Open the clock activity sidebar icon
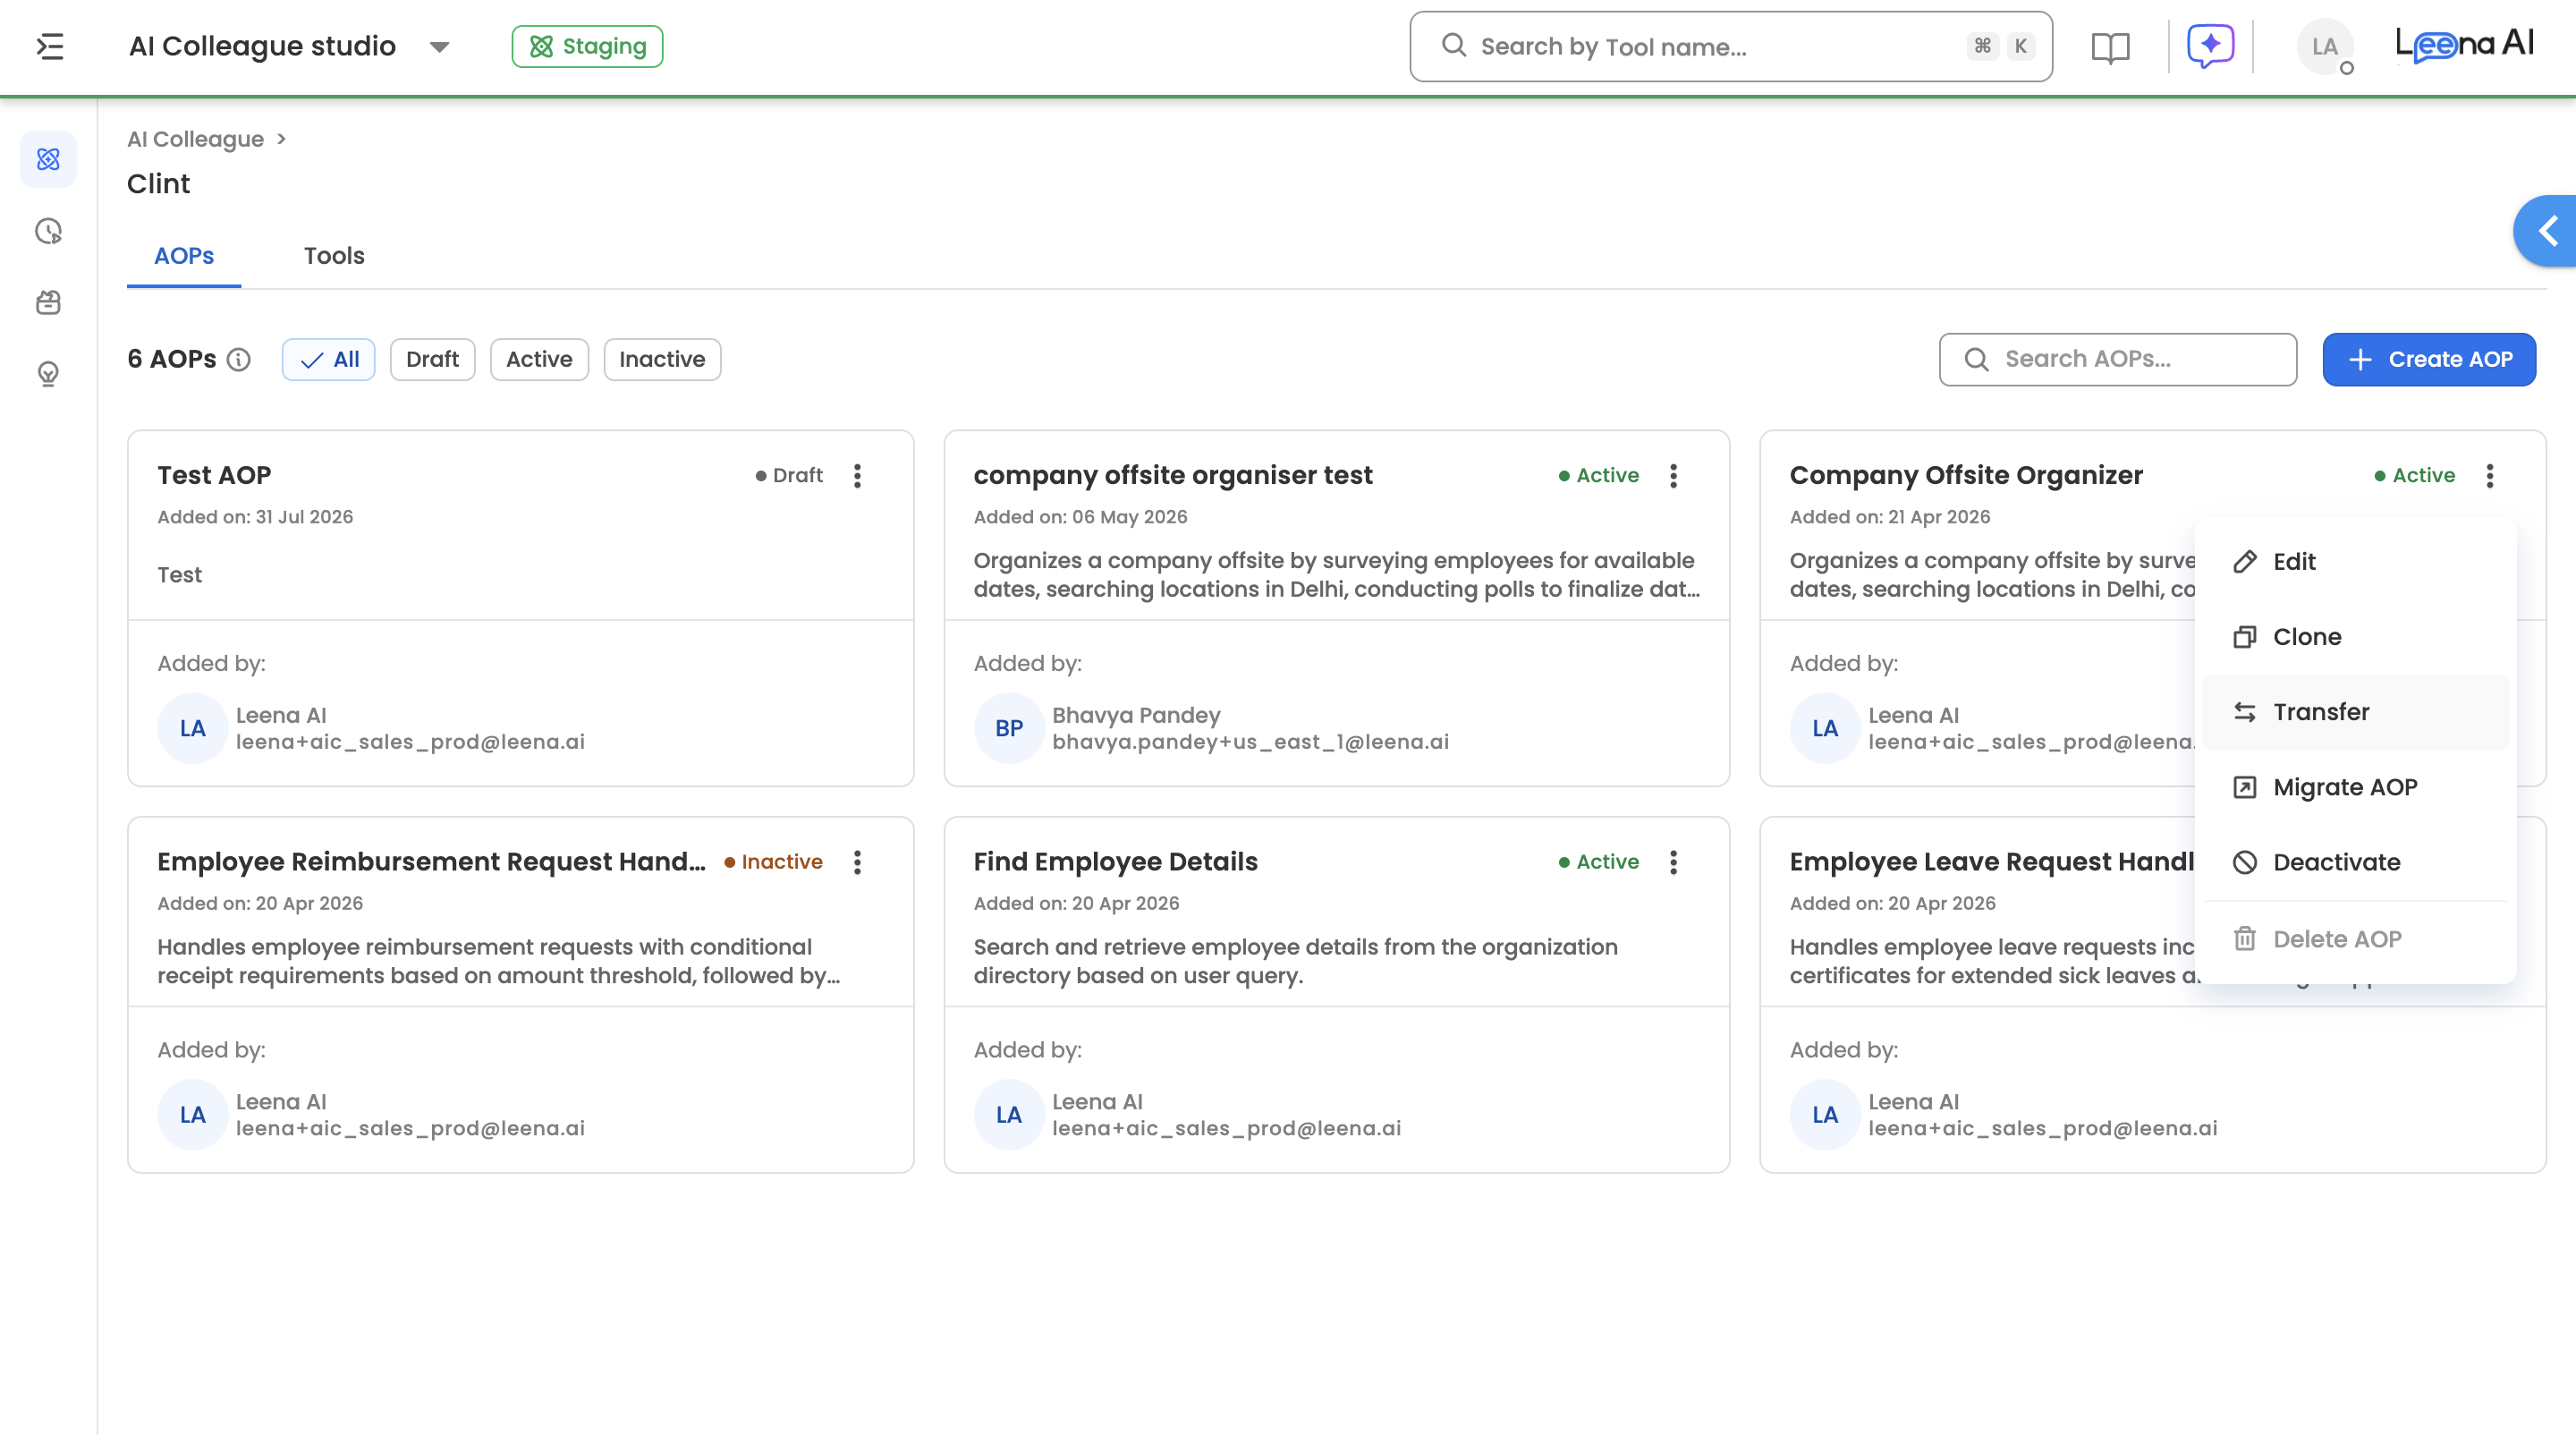Screen dimensions: 2576x1435 tap(48, 231)
